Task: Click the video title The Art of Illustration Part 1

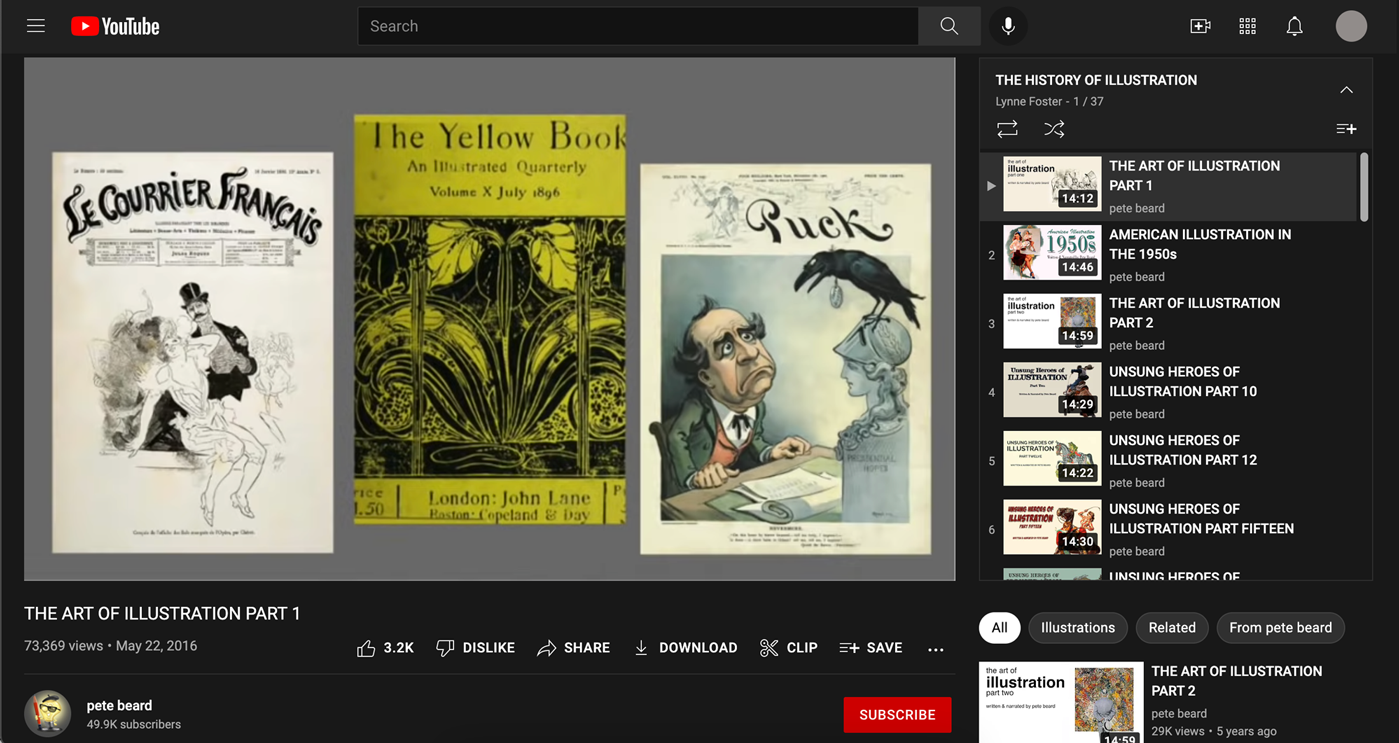Action: (x=162, y=614)
